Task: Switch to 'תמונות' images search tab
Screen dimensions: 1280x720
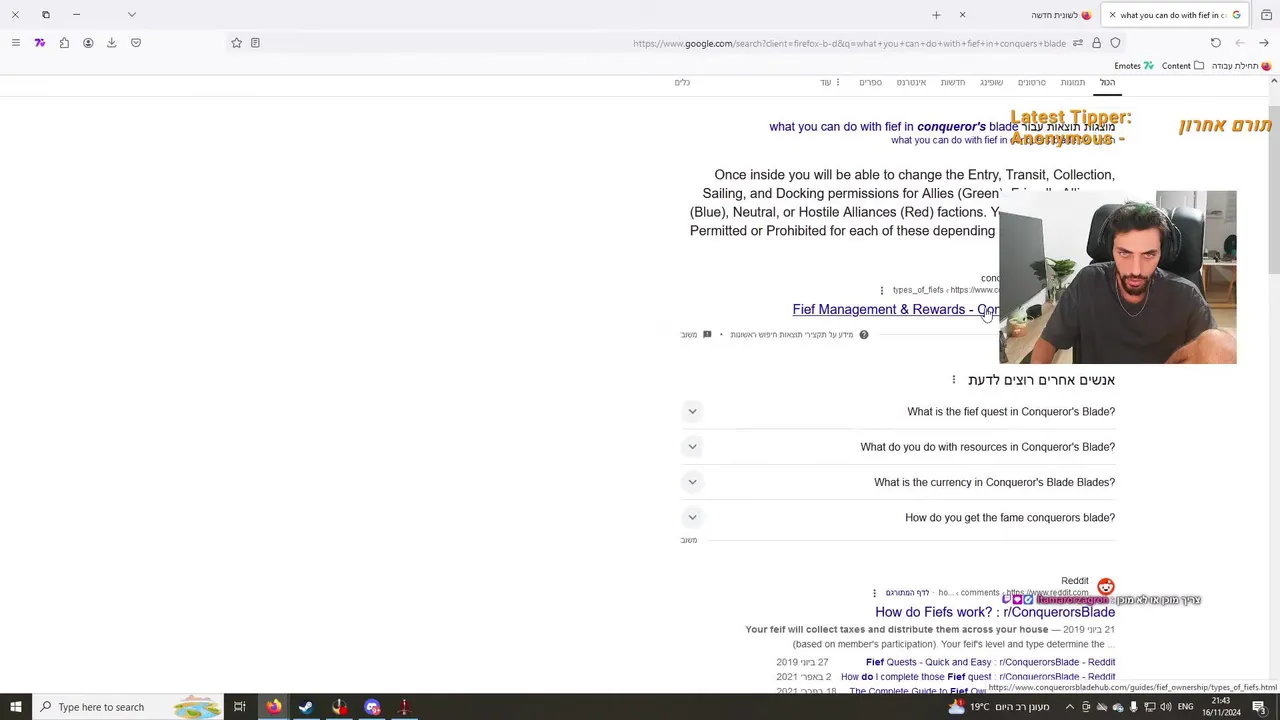Action: pos(1073,83)
